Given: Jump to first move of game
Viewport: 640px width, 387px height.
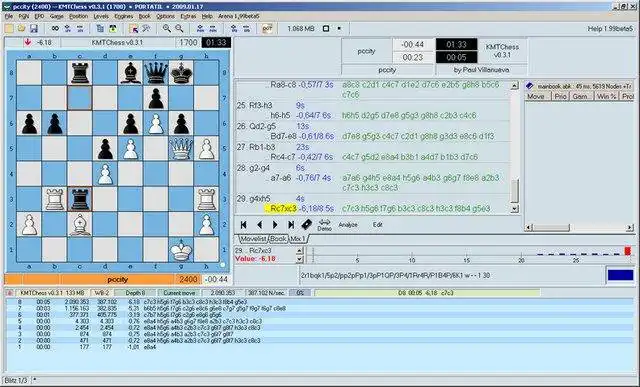Looking at the screenshot, I should pyautogui.click(x=244, y=225).
